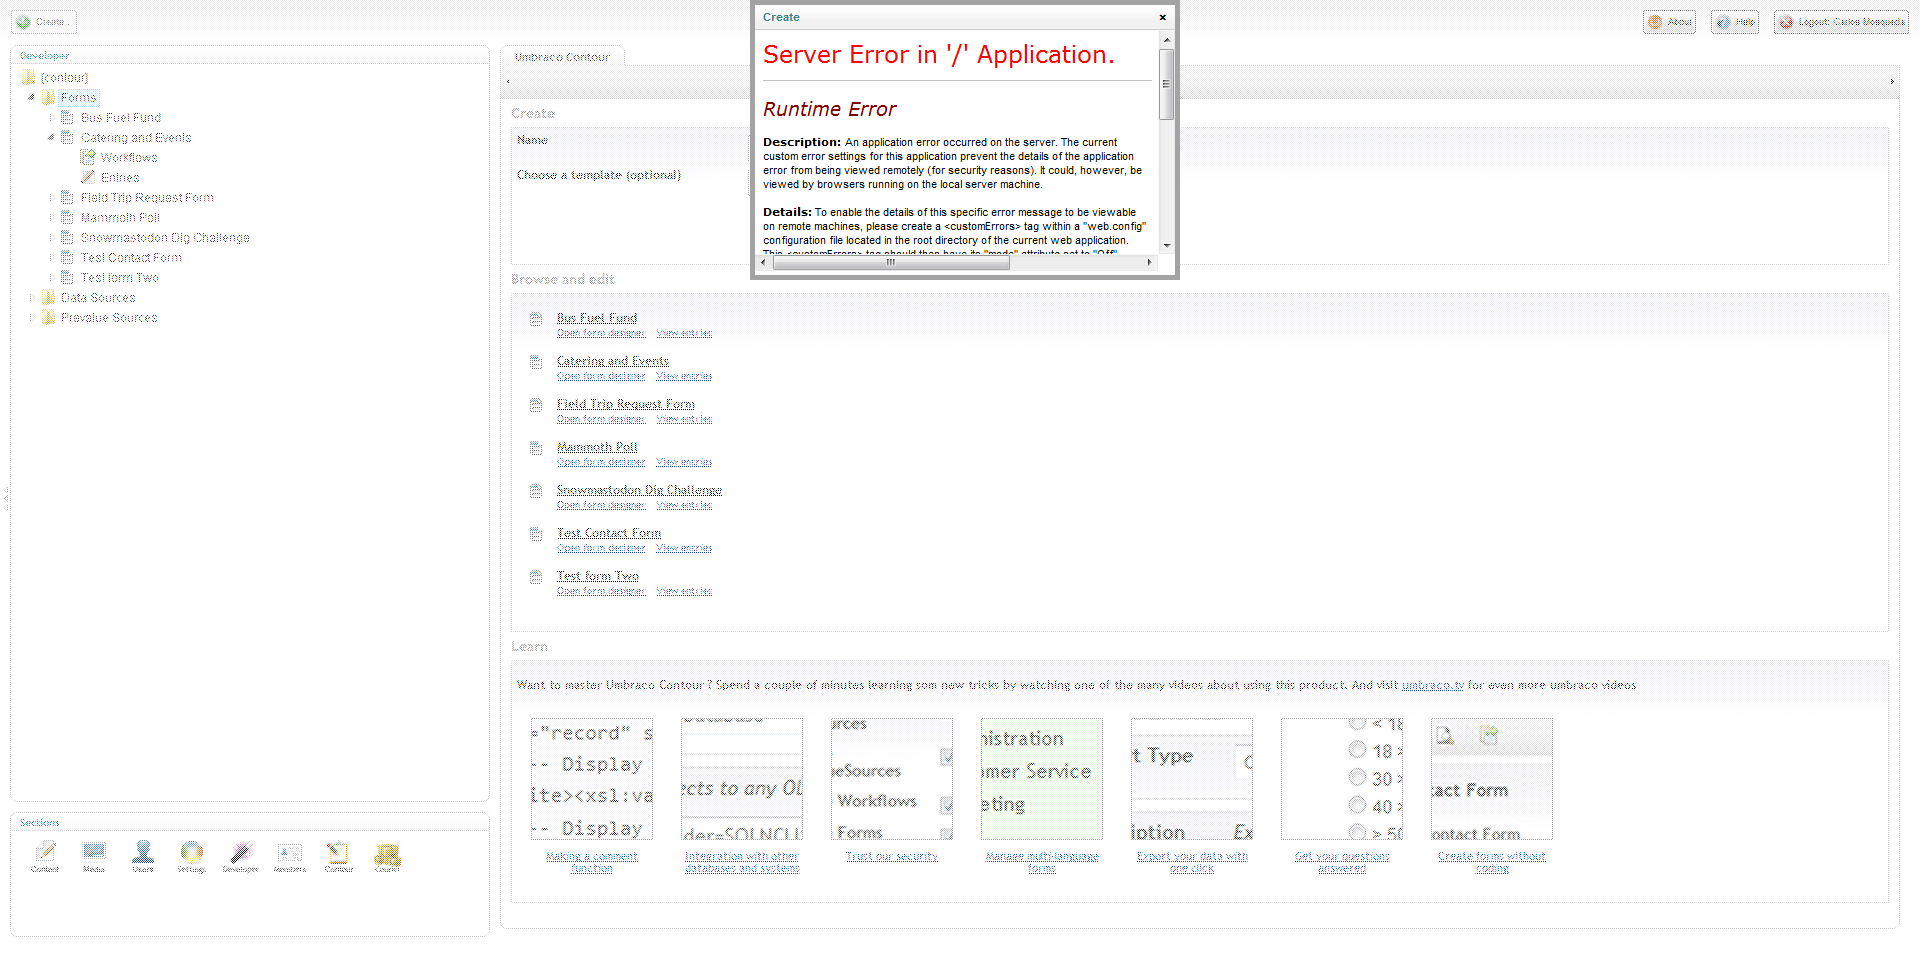Image resolution: width=1920 pixels, height=955 pixels.
Task: Click the tab strip left-scroll arrow
Action: 508,81
